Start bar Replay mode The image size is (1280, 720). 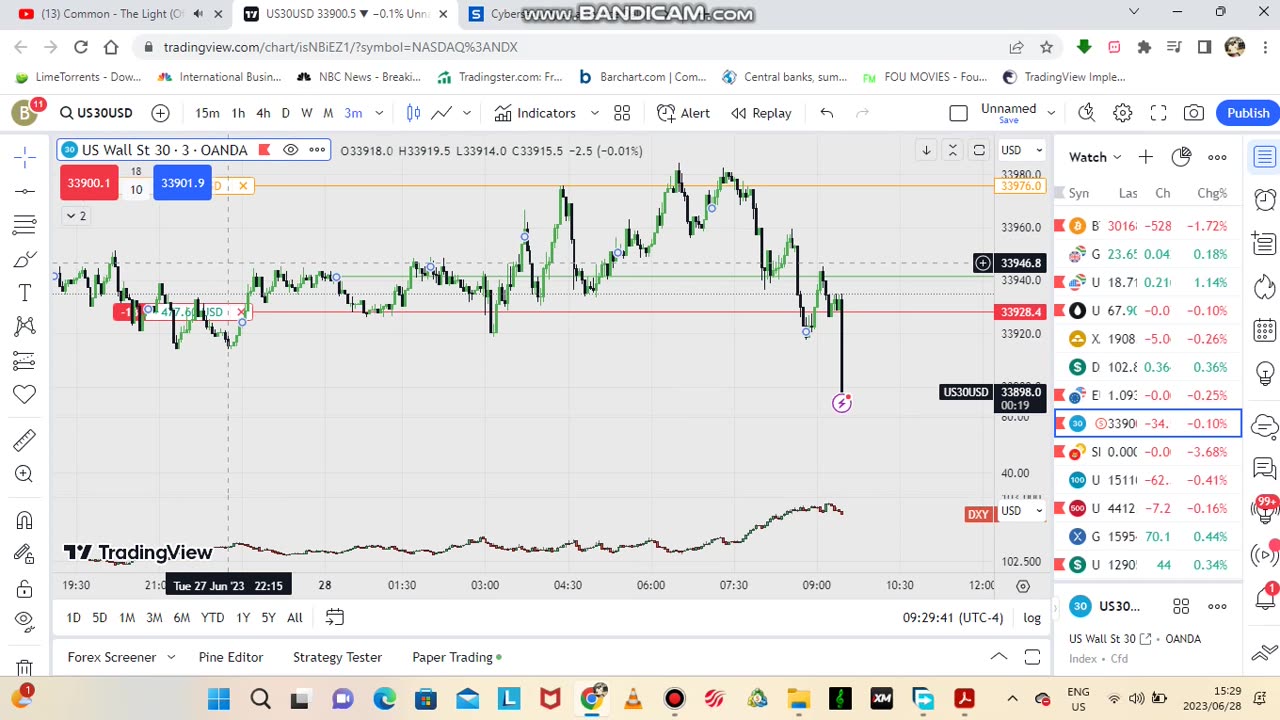click(x=761, y=113)
